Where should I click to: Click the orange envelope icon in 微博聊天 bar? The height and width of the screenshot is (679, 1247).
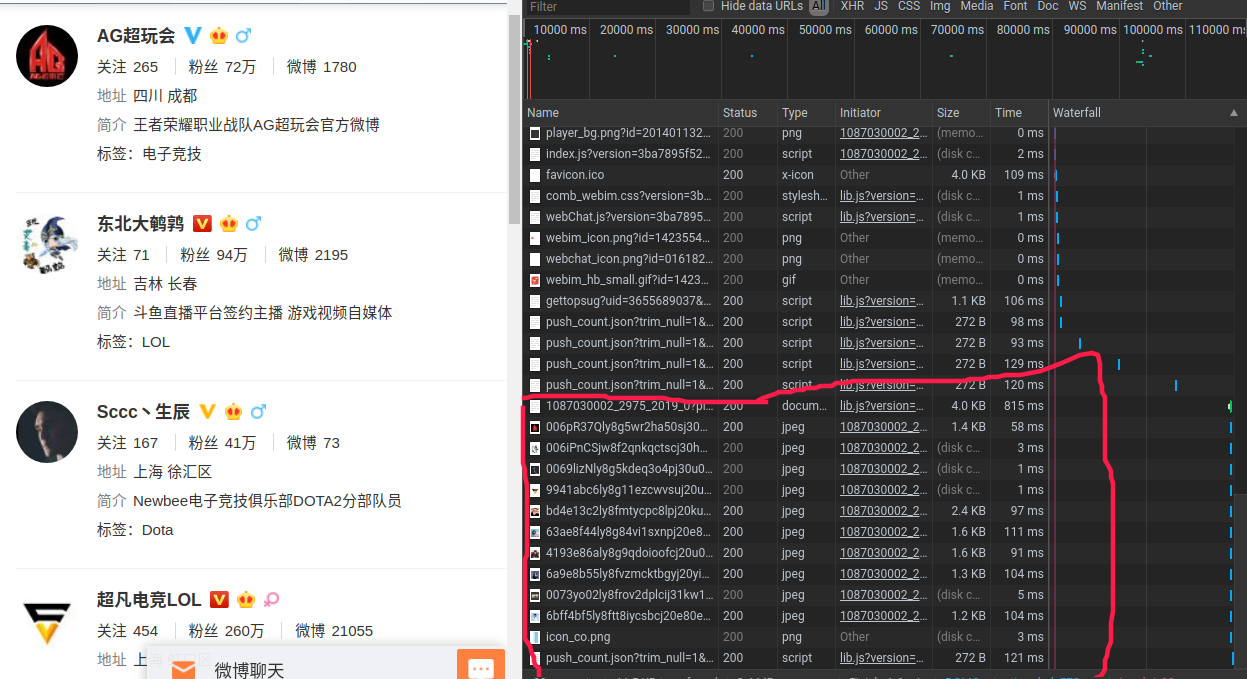coord(183,669)
